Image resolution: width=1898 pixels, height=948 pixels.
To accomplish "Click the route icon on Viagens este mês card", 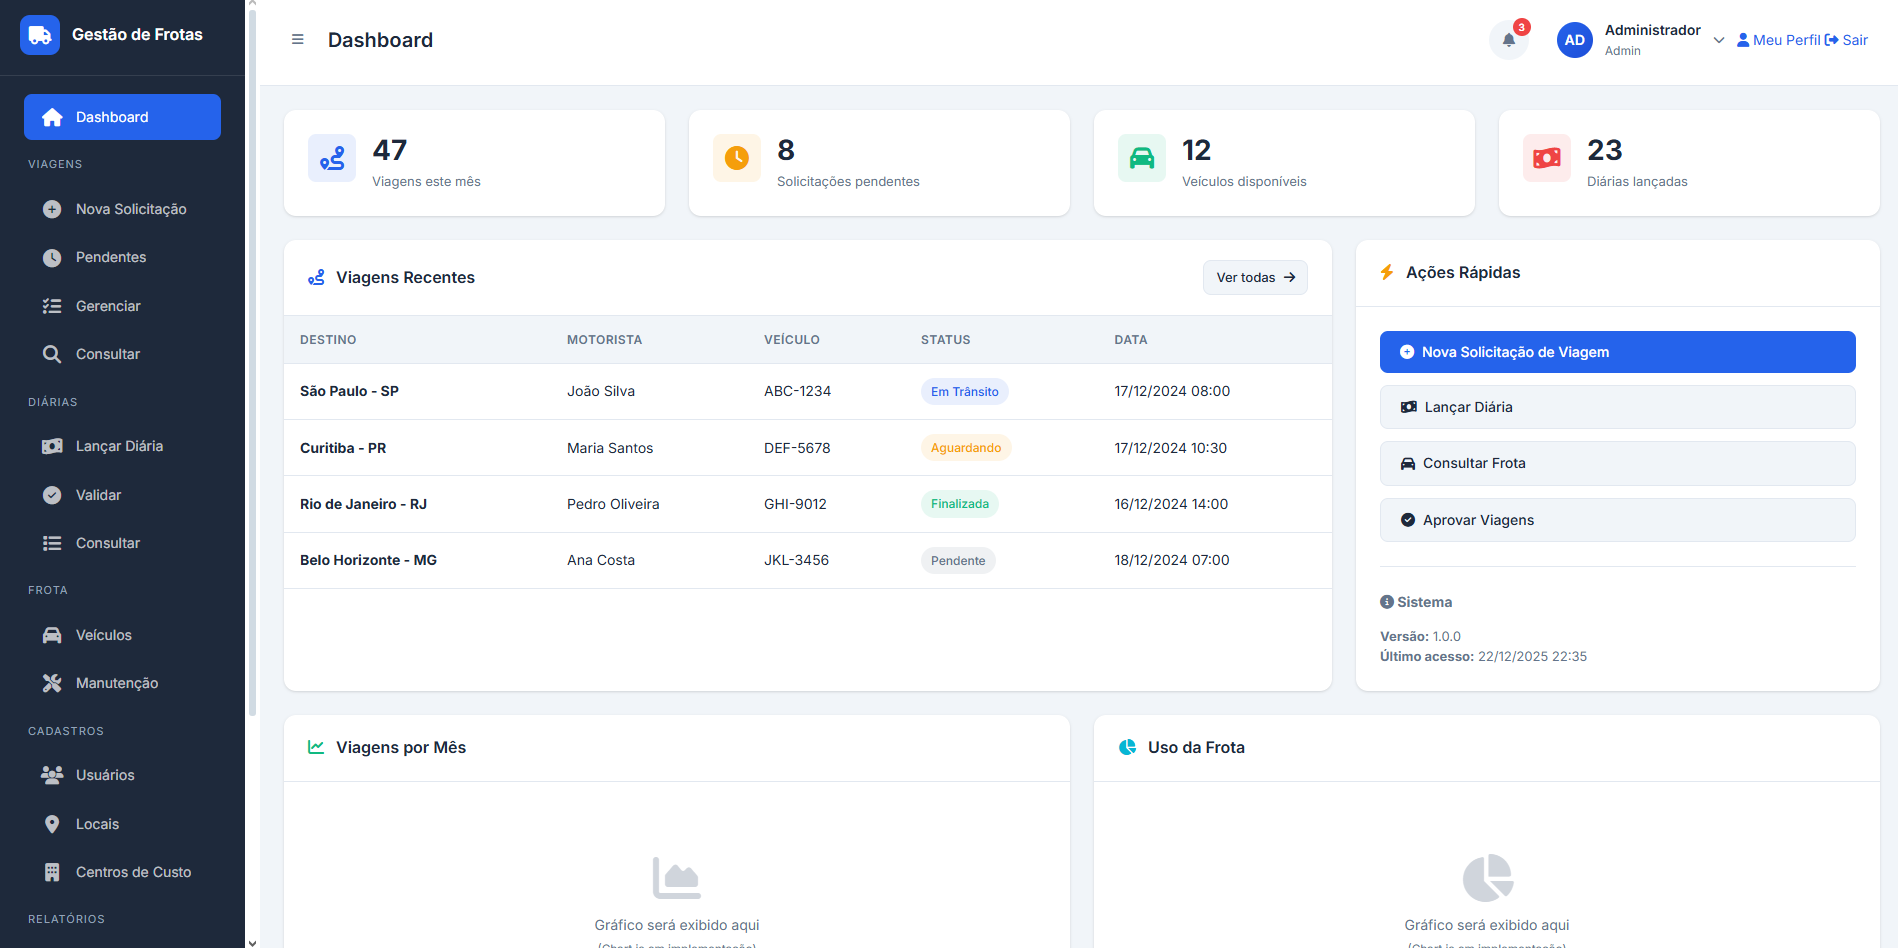I will [332, 158].
